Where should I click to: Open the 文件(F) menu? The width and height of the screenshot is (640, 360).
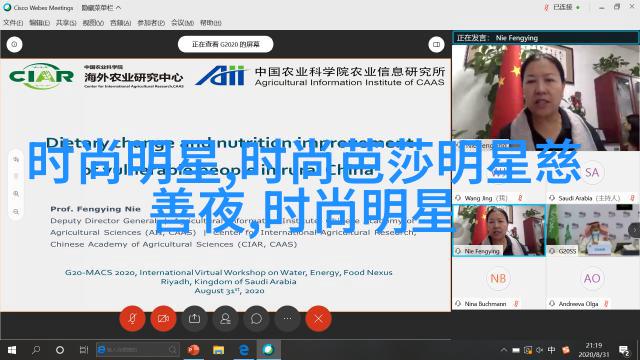click(13, 23)
